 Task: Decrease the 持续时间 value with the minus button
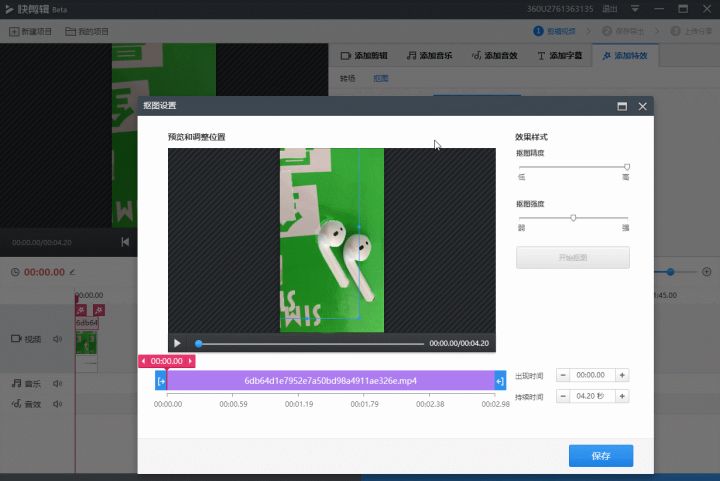[563, 396]
